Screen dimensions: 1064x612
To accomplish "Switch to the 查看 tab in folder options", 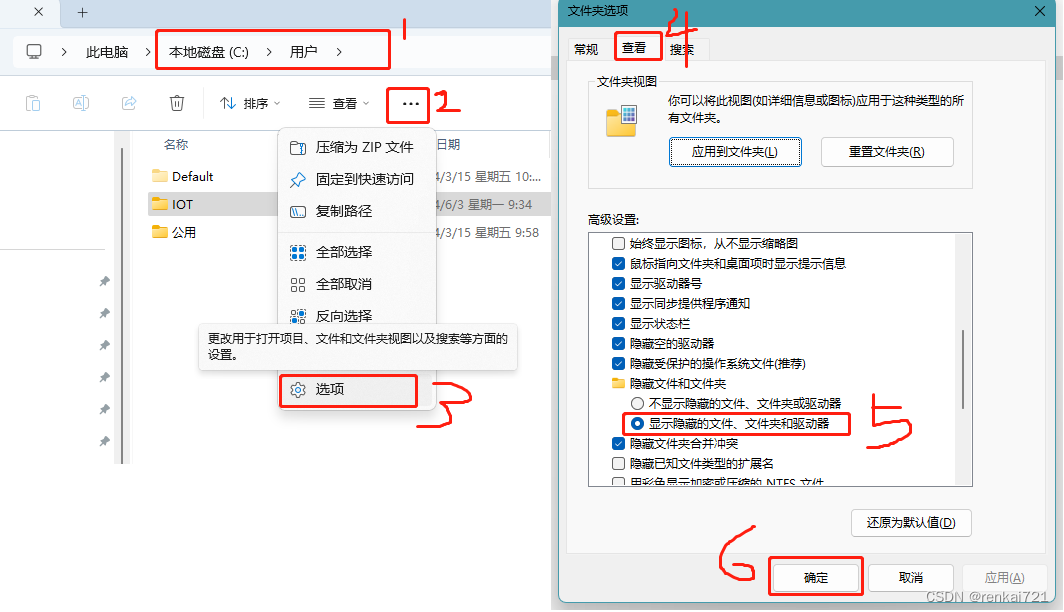I will tap(634, 48).
